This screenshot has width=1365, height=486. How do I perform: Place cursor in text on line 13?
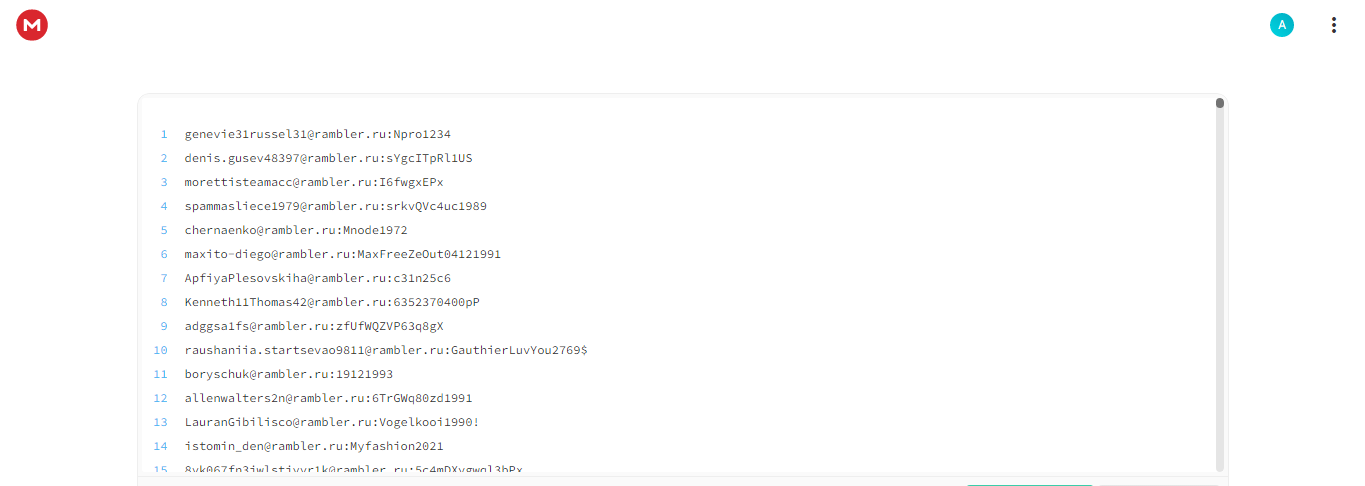pyautogui.click(x=332, y=422)
